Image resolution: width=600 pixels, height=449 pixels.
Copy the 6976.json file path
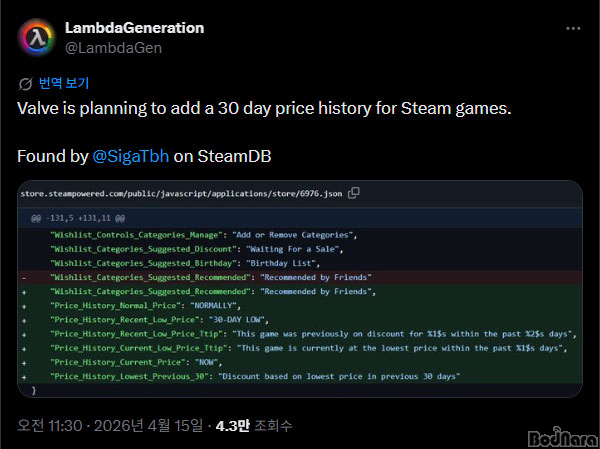[354, 192]
